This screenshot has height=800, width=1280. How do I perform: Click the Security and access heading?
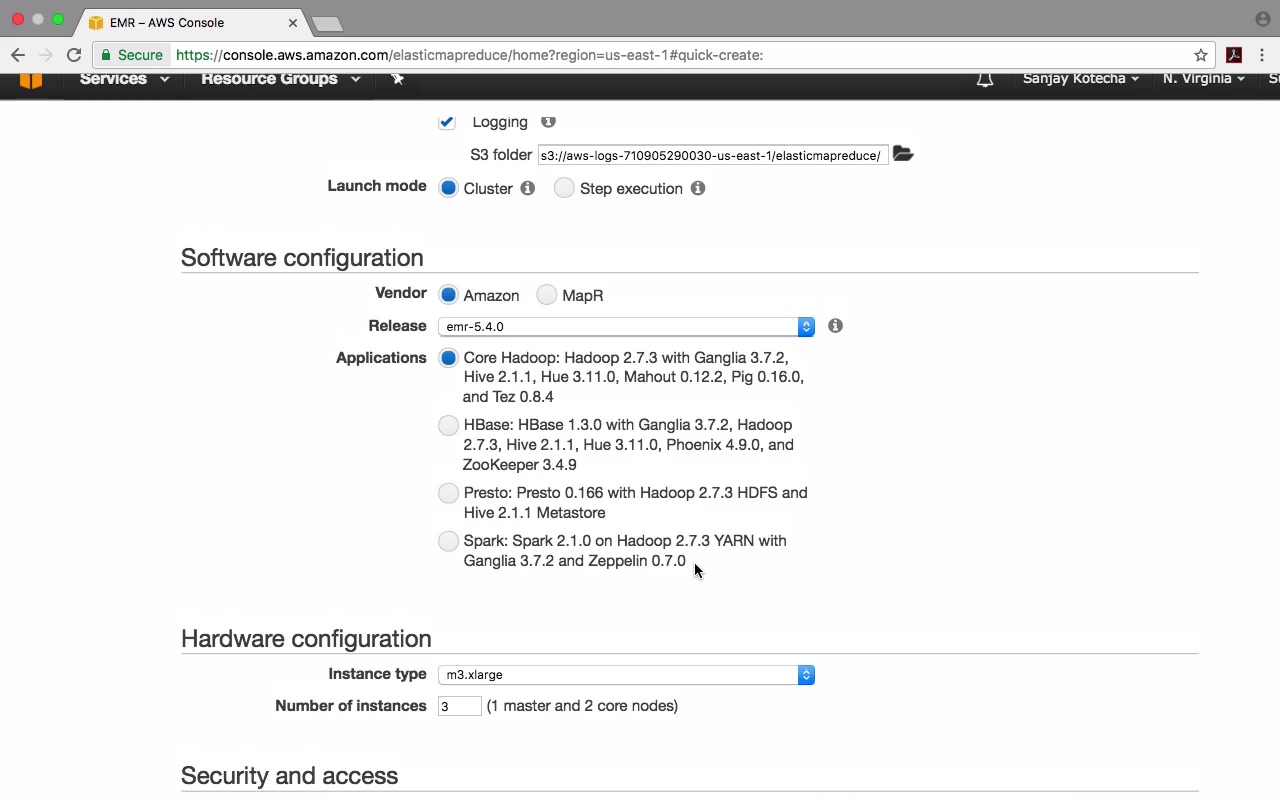[289, 776]
